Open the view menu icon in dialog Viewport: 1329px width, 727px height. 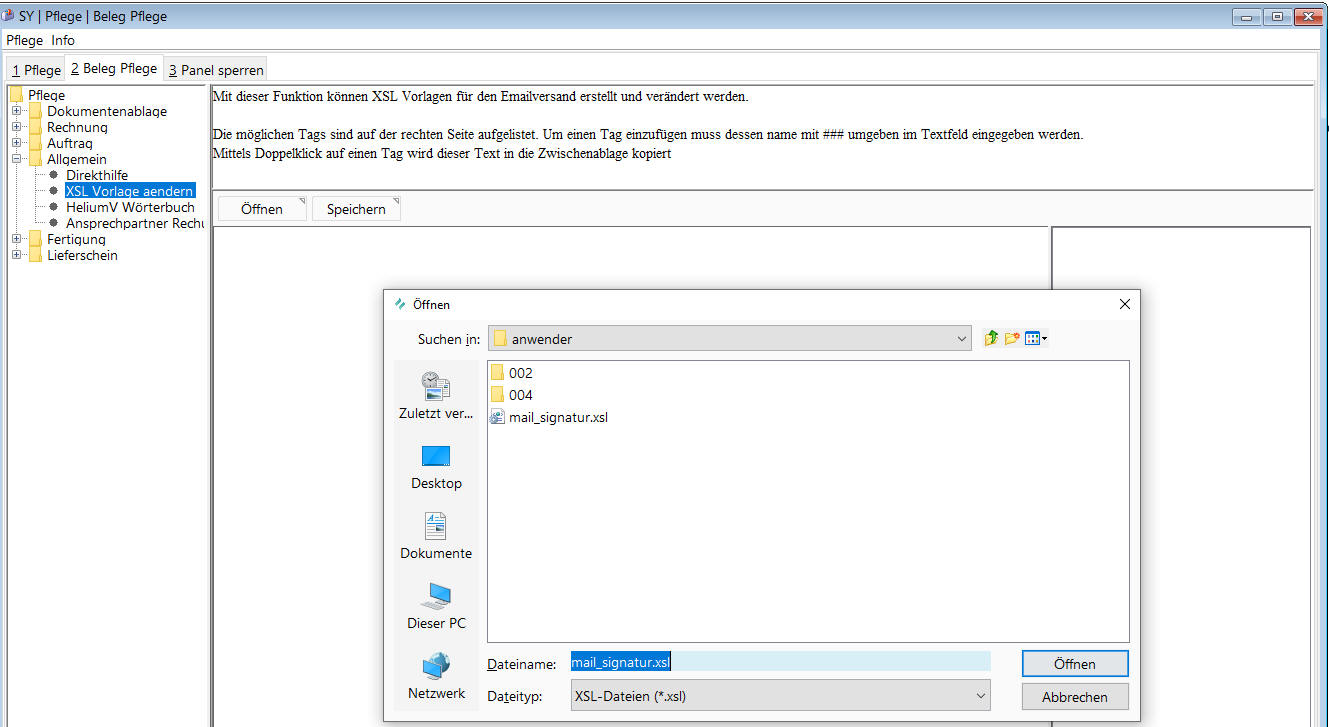pos(1036,339)
